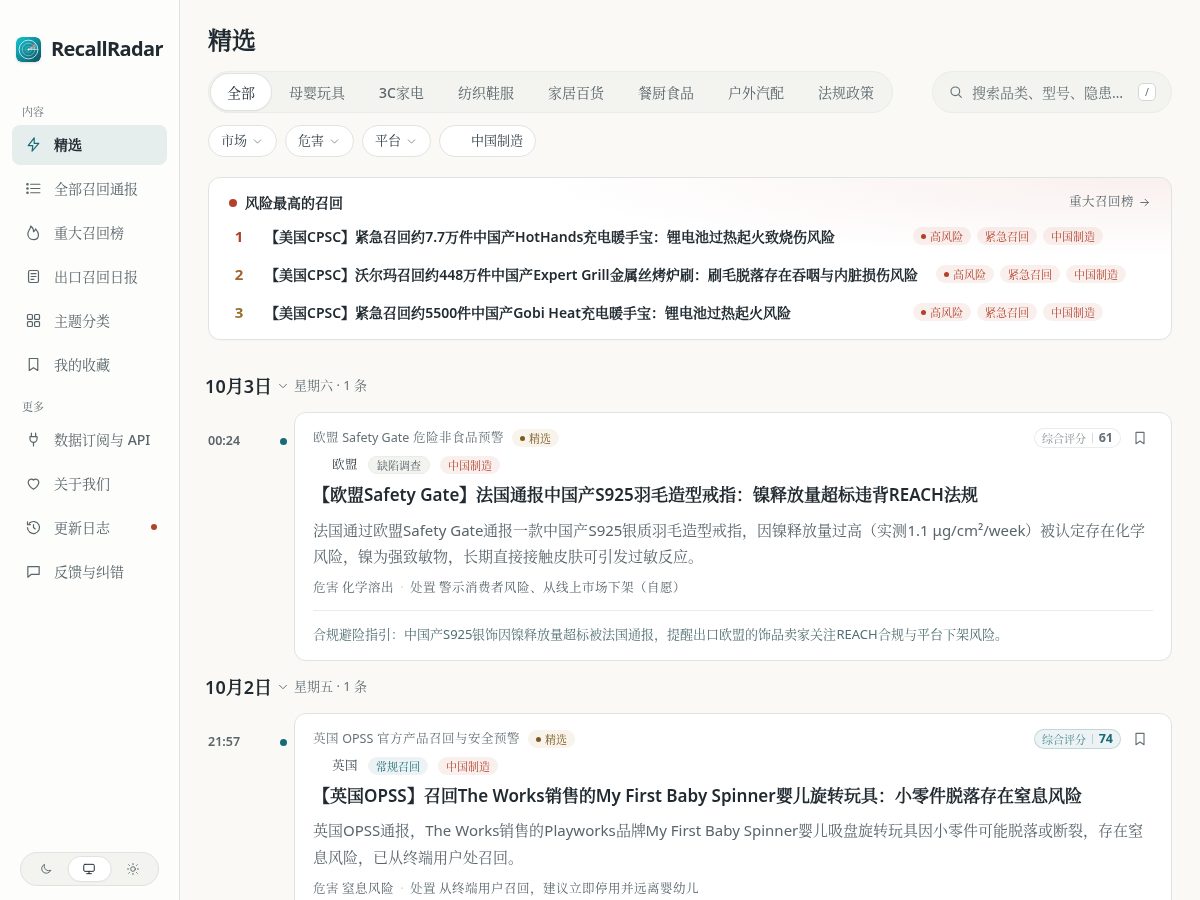
Task: Open the 重大召回榜 arrow link
Action: [x=1110, y=202]
